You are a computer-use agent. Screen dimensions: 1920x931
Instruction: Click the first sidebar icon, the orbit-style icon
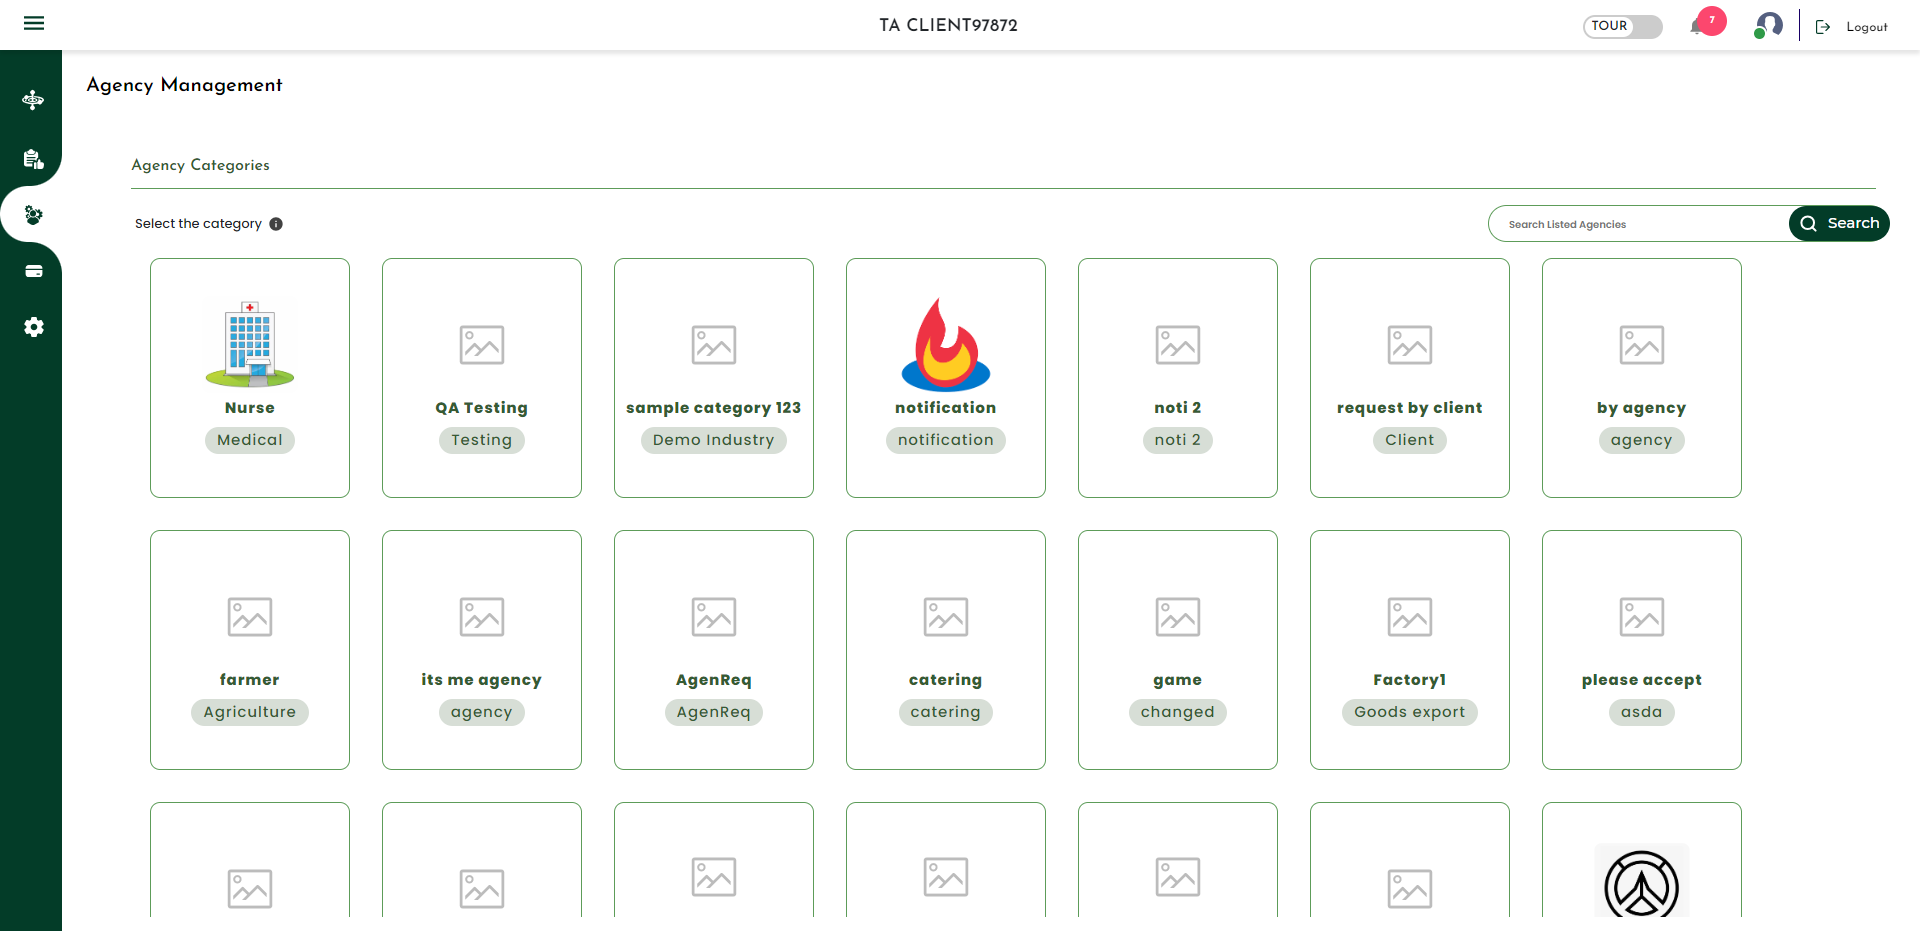[33, 99]
